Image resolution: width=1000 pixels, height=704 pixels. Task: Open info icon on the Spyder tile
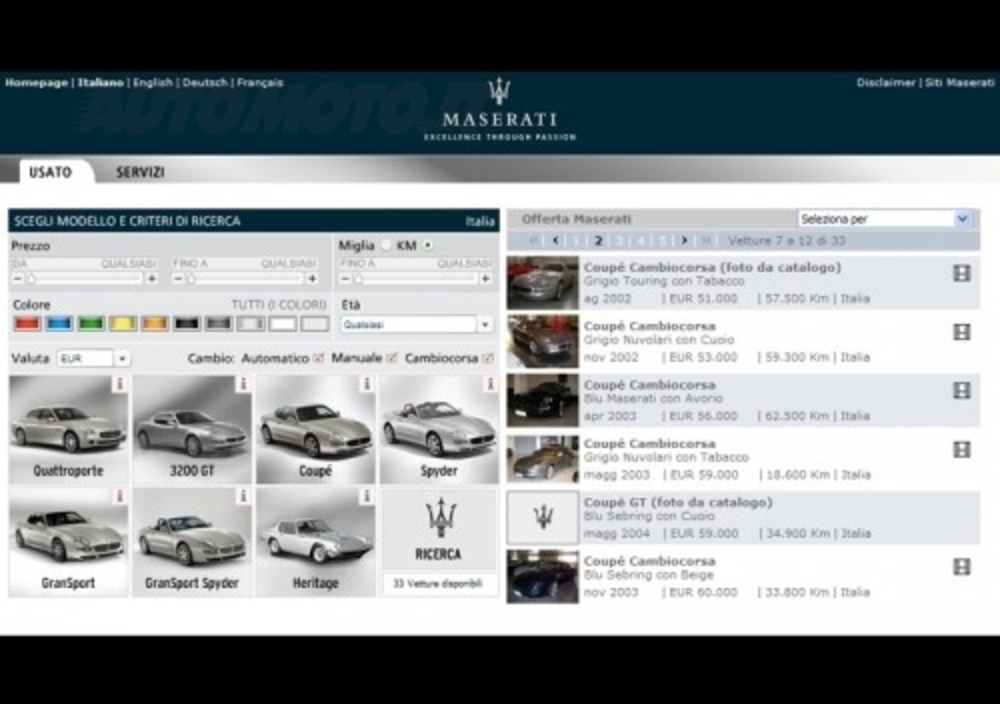[x=490, y=384]
